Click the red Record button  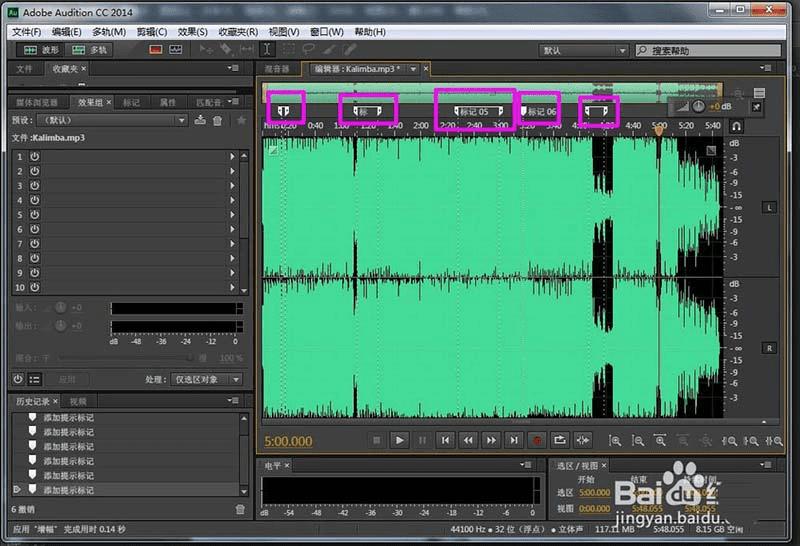[x=537, y=440]
